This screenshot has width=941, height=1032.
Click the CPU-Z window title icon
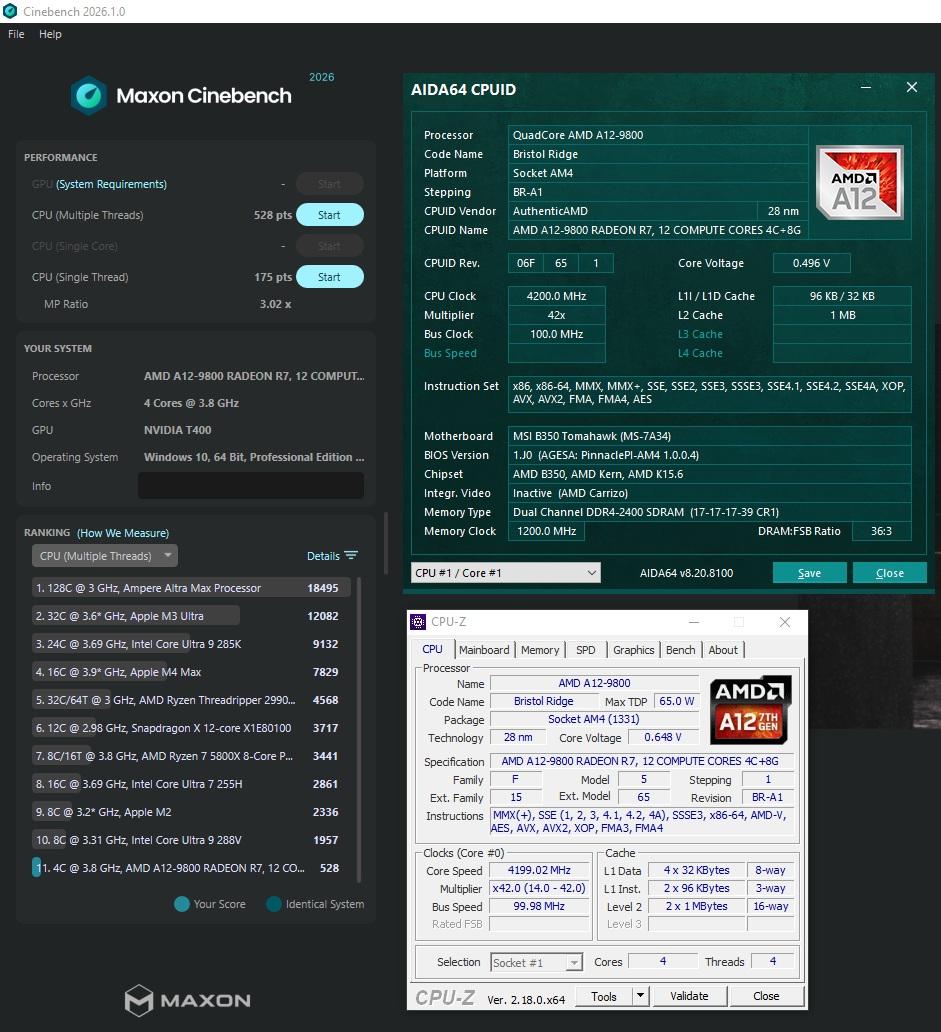click(x=418, y=622)
